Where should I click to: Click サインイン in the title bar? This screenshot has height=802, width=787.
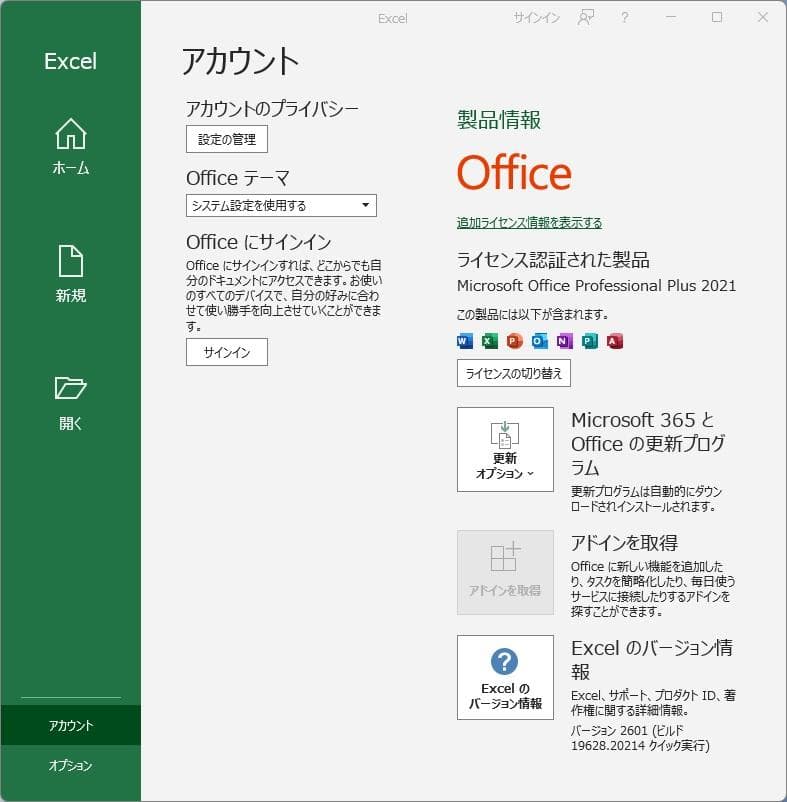coord(536,18)
